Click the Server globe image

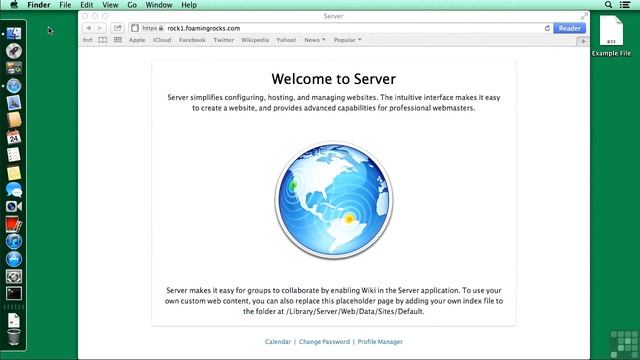coord(333,200)
